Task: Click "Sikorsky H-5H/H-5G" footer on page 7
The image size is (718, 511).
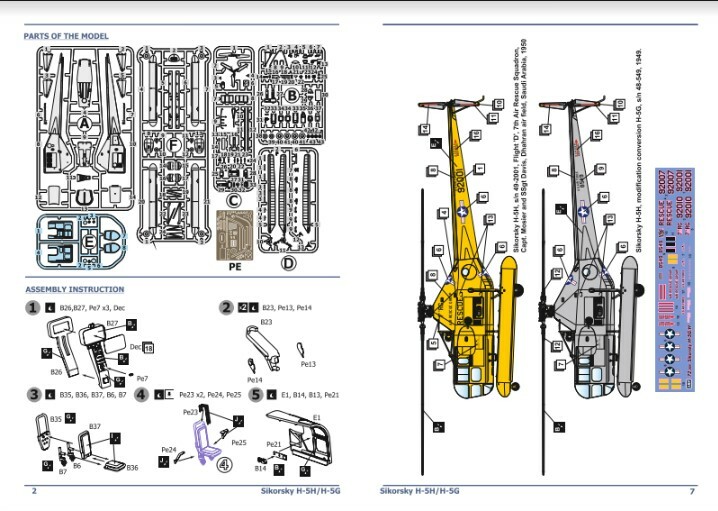Action: pos(419,491)
